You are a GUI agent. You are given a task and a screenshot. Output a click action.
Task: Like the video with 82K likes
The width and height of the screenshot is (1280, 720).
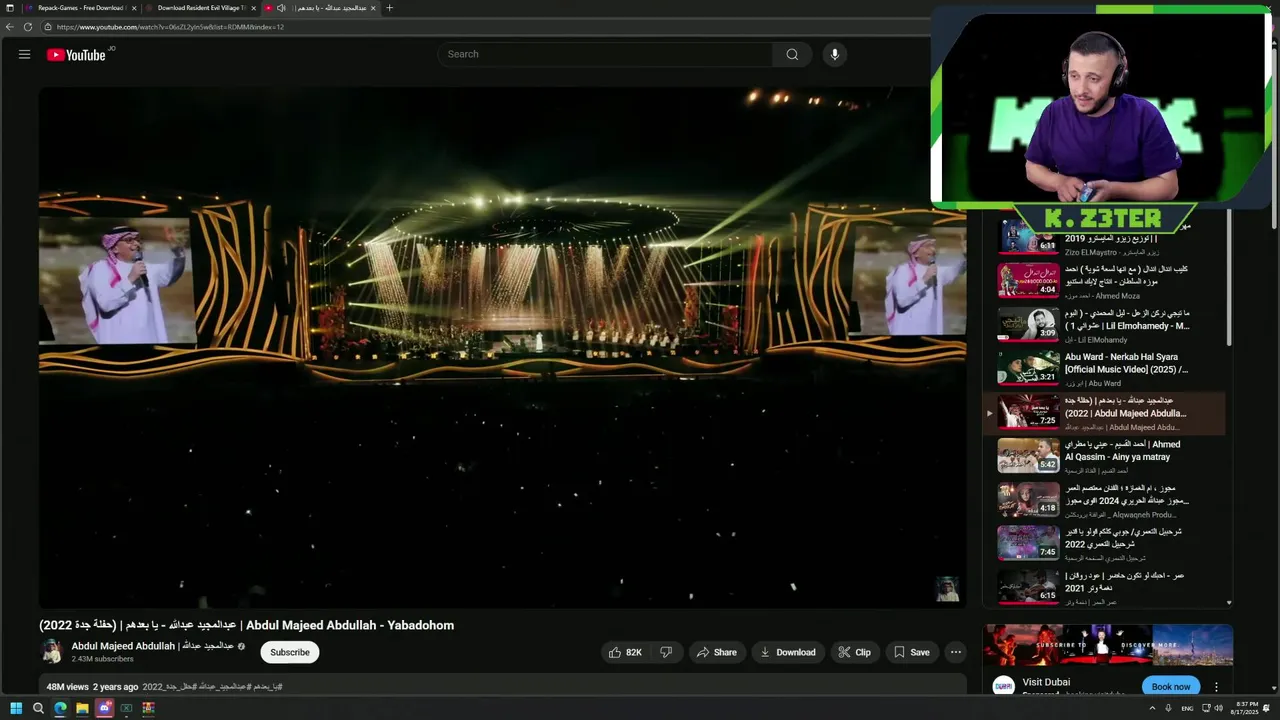[625, 652]
